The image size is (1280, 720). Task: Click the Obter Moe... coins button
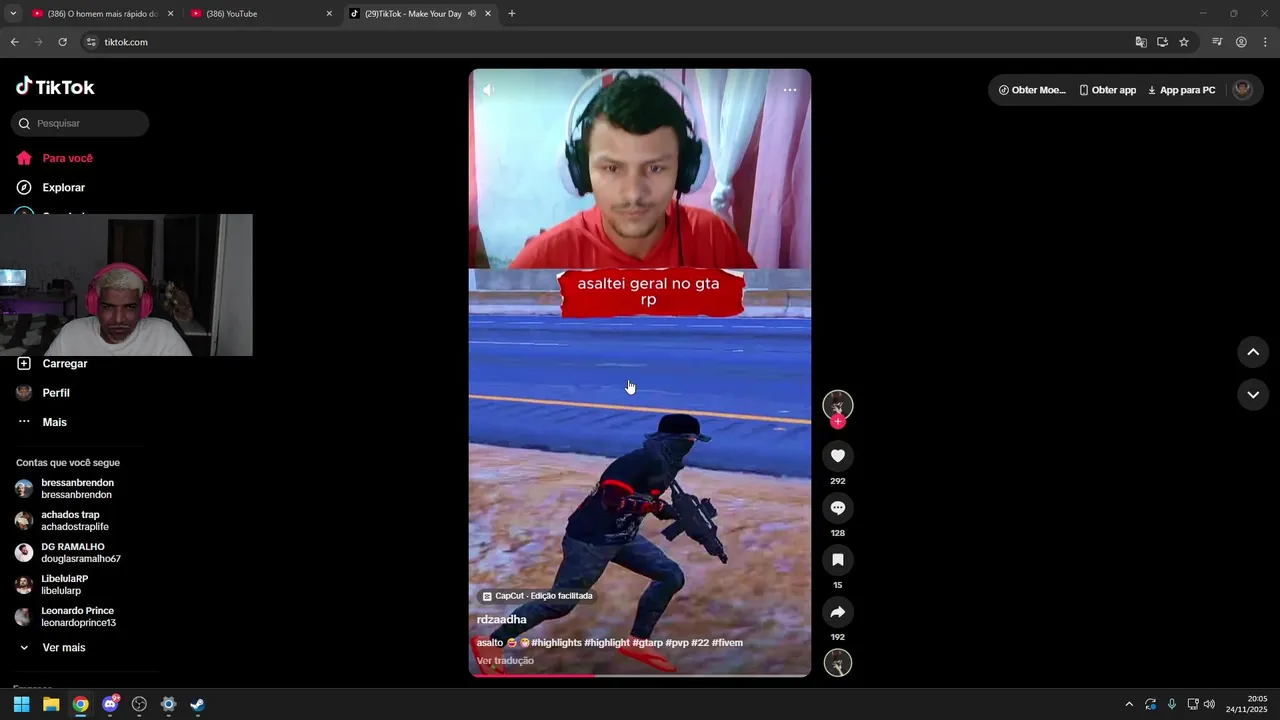(1032, 90)
